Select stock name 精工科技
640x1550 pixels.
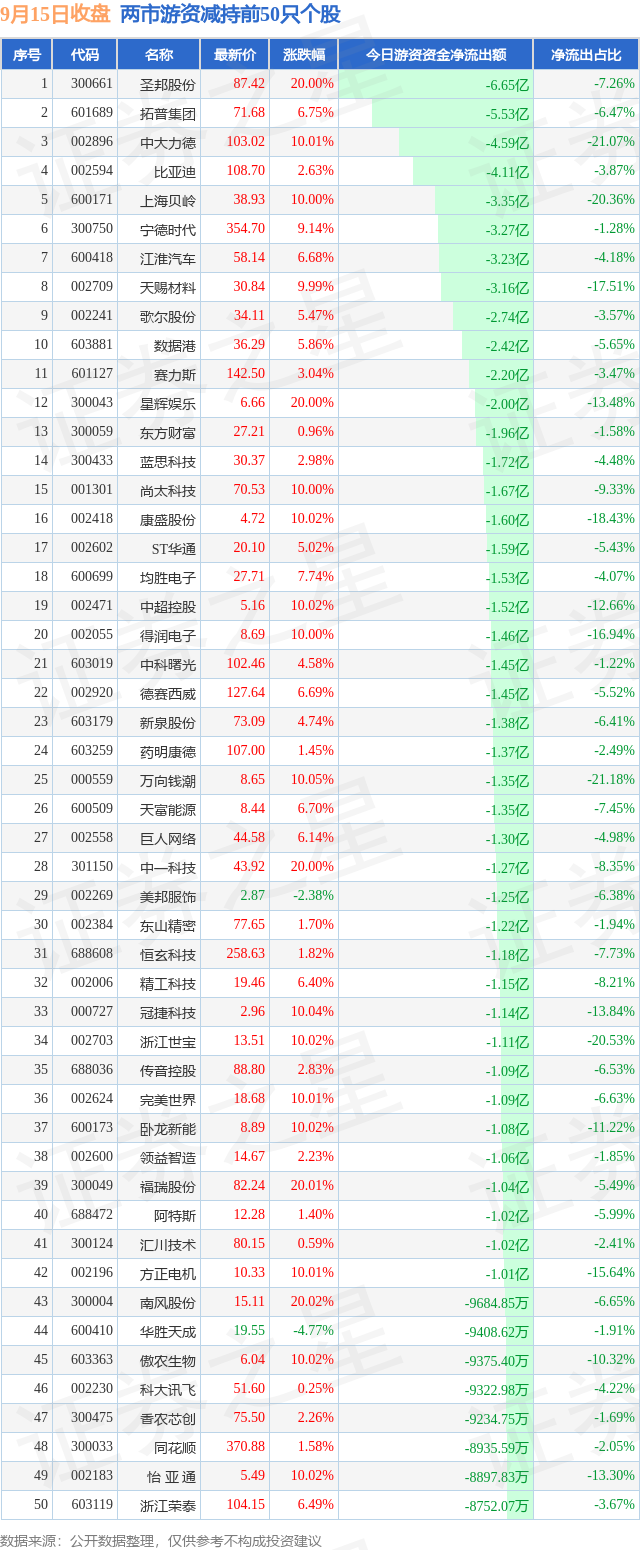[x=168, y=983]
